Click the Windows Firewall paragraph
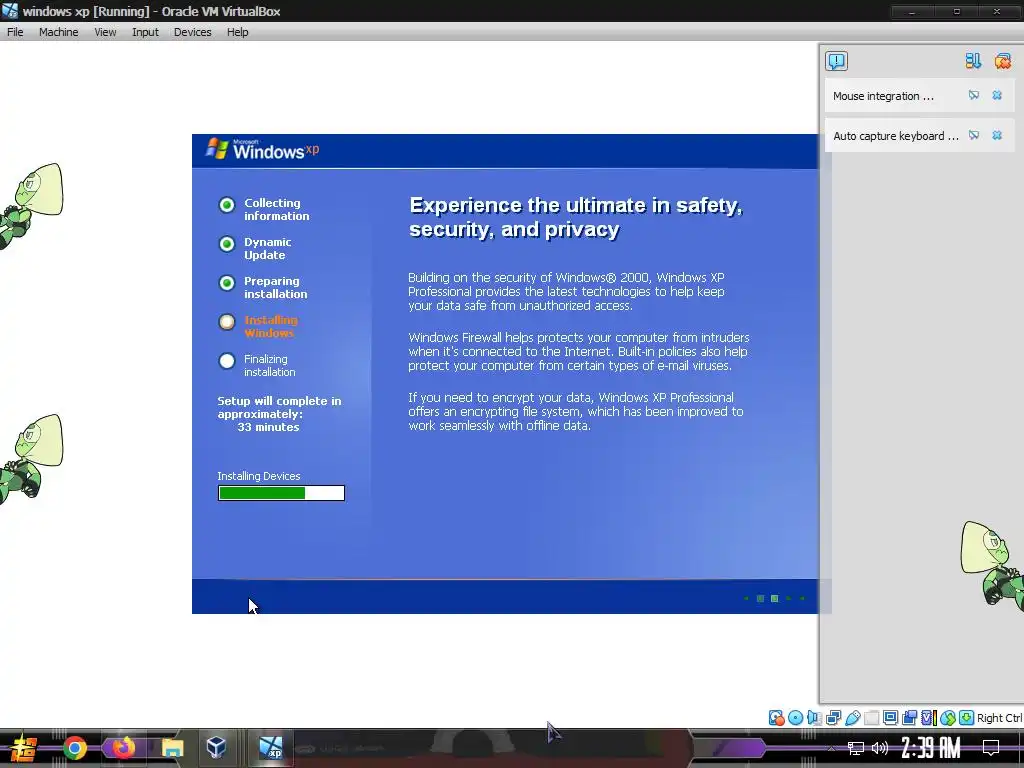The height and width of the screenshot is (768, 1024). pyautogui.click(x=579, y=351)
